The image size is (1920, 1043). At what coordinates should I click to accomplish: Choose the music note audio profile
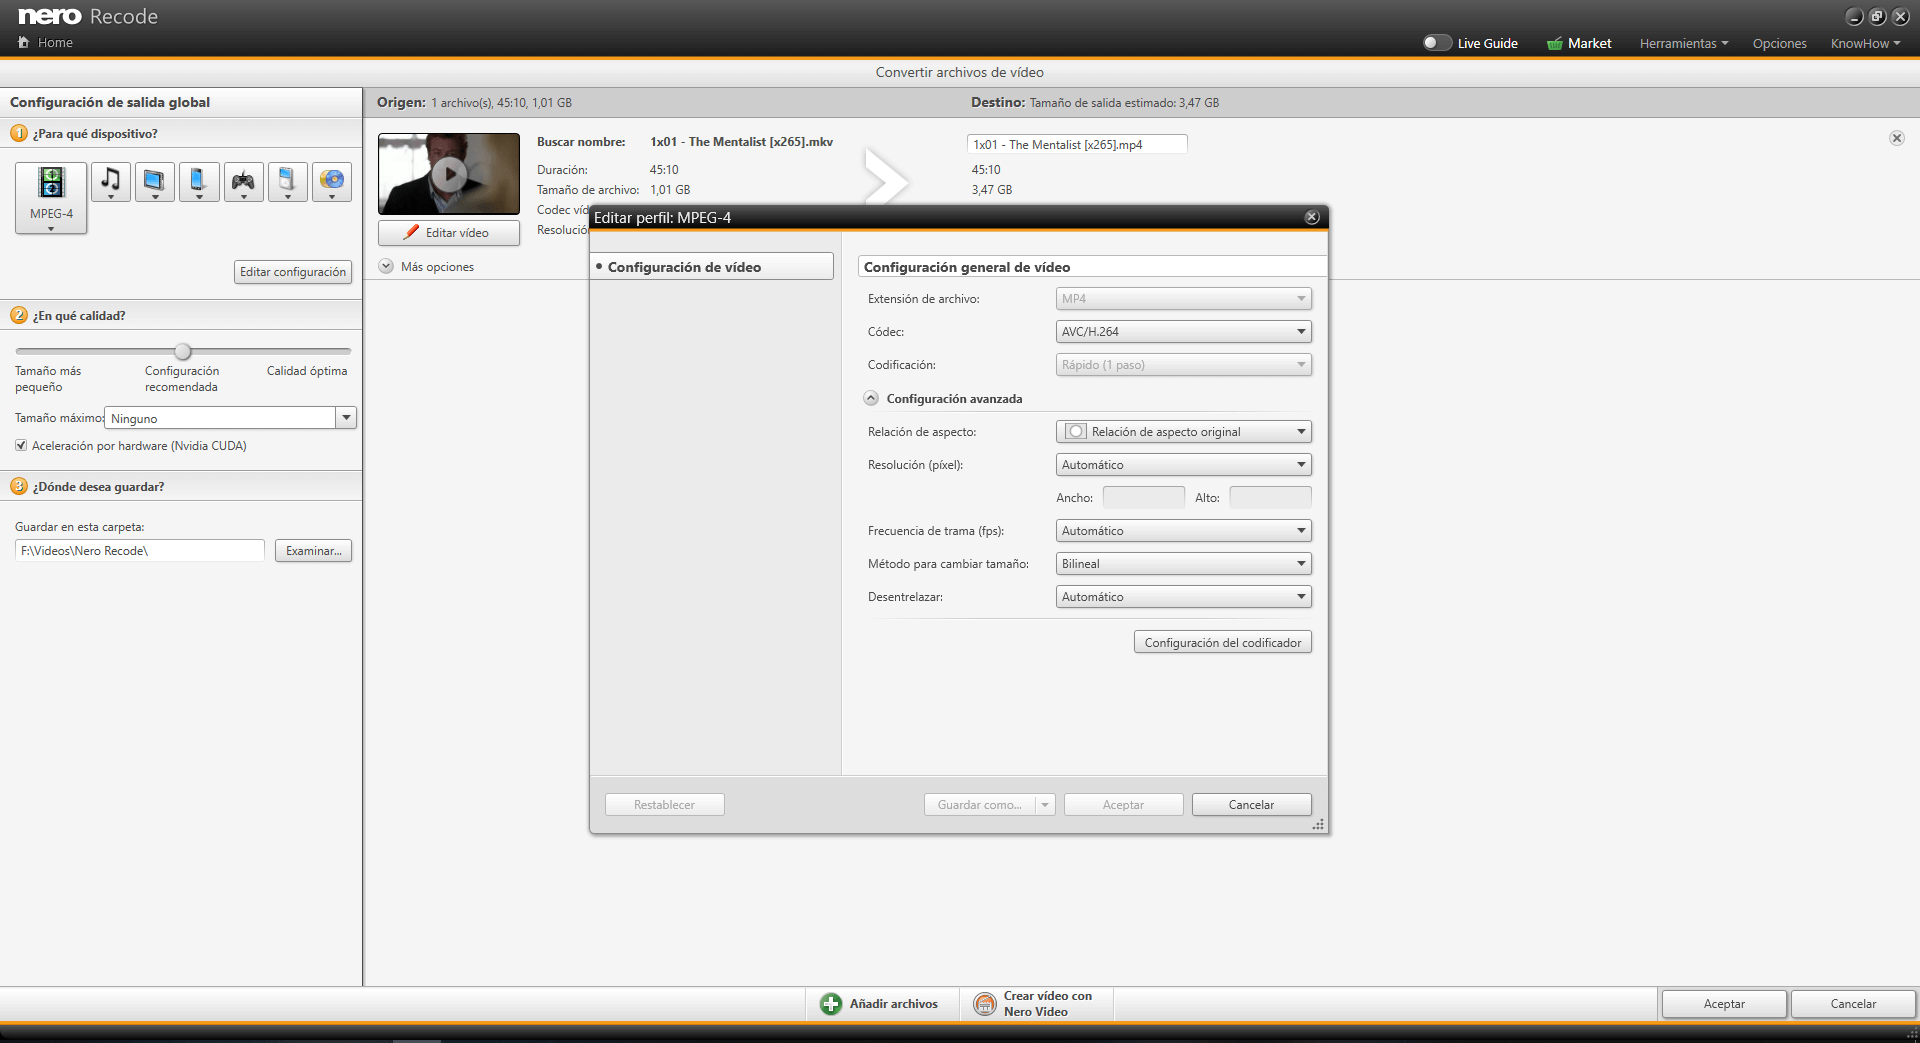[111, 182]
